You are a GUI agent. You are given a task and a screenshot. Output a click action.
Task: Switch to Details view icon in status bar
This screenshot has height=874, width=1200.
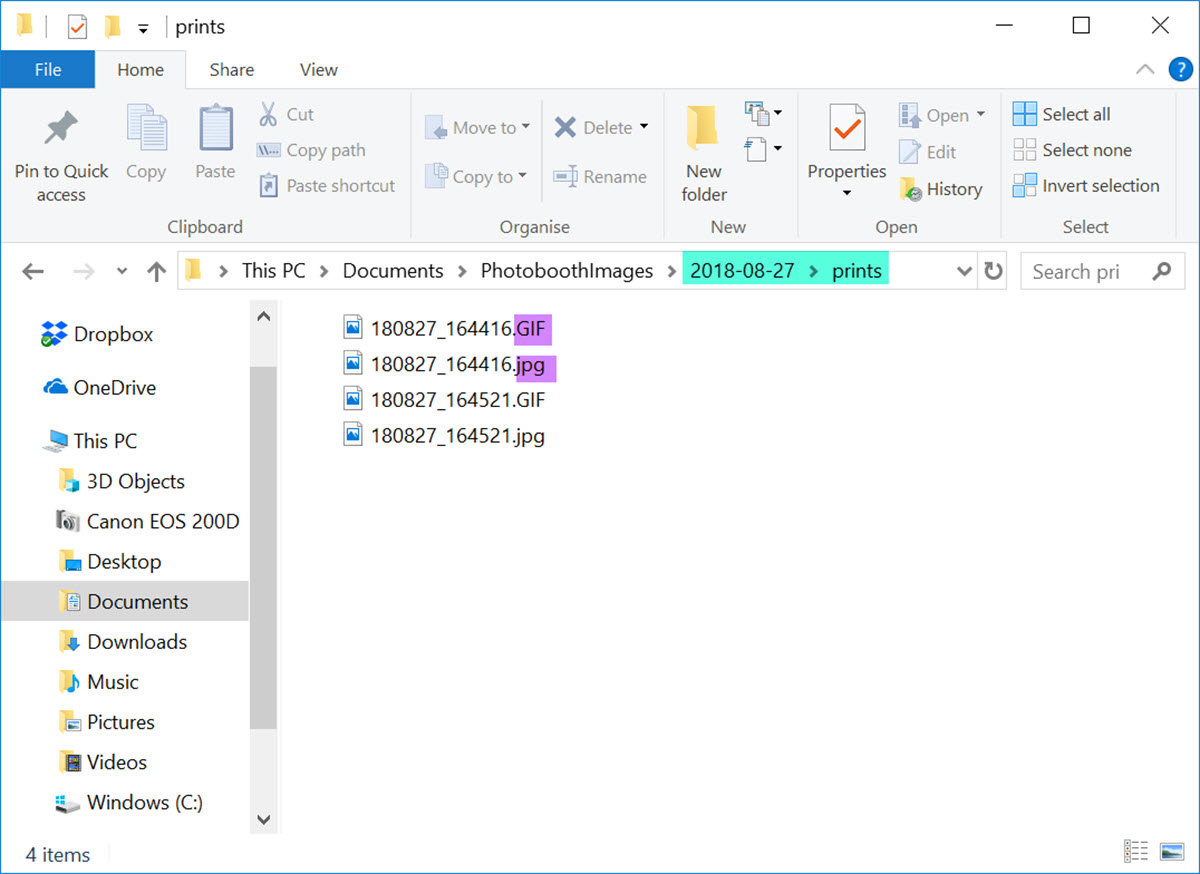click(1136, 851)
